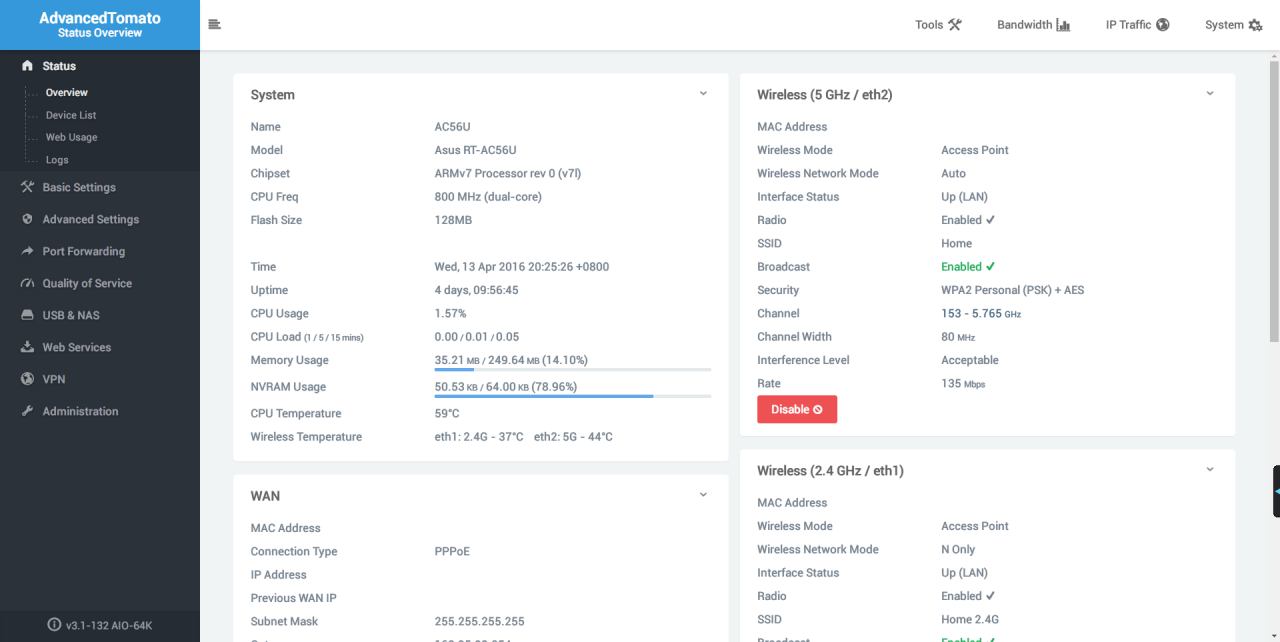Collapse the WAN panel

pyautogui.click(x=703, y=494)
